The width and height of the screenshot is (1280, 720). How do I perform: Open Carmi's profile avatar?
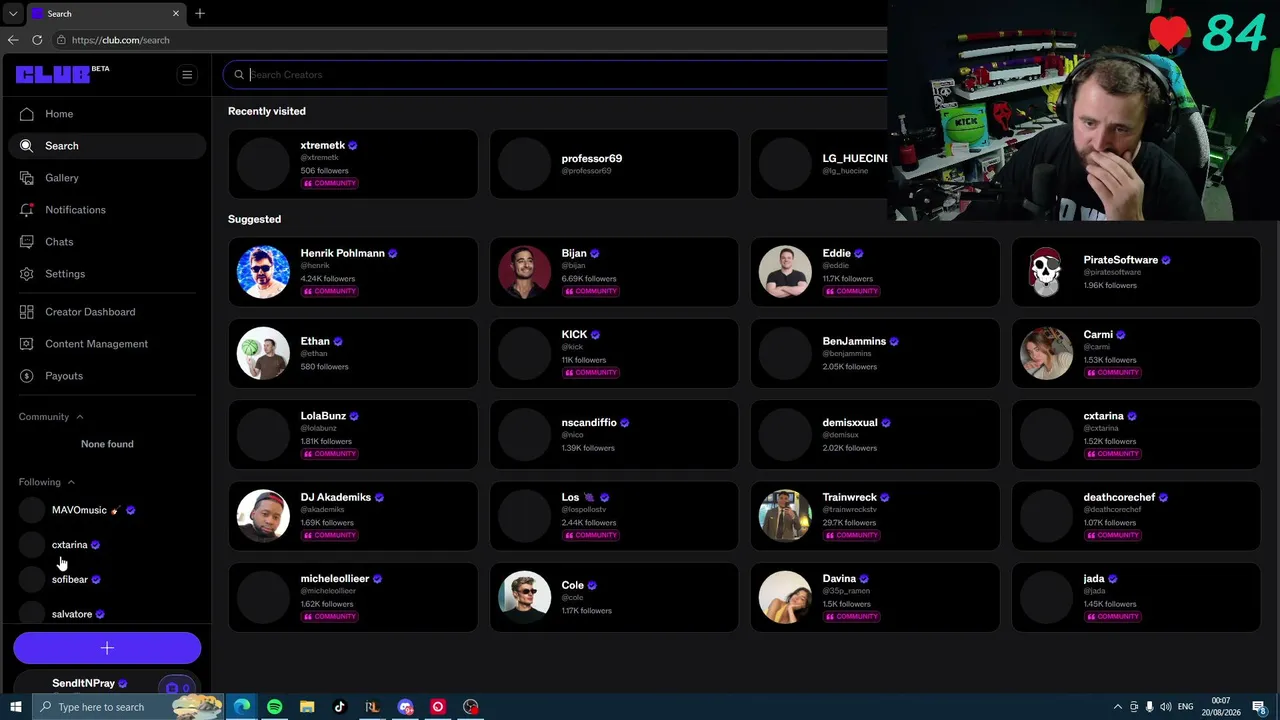[x=1046, y=353]
